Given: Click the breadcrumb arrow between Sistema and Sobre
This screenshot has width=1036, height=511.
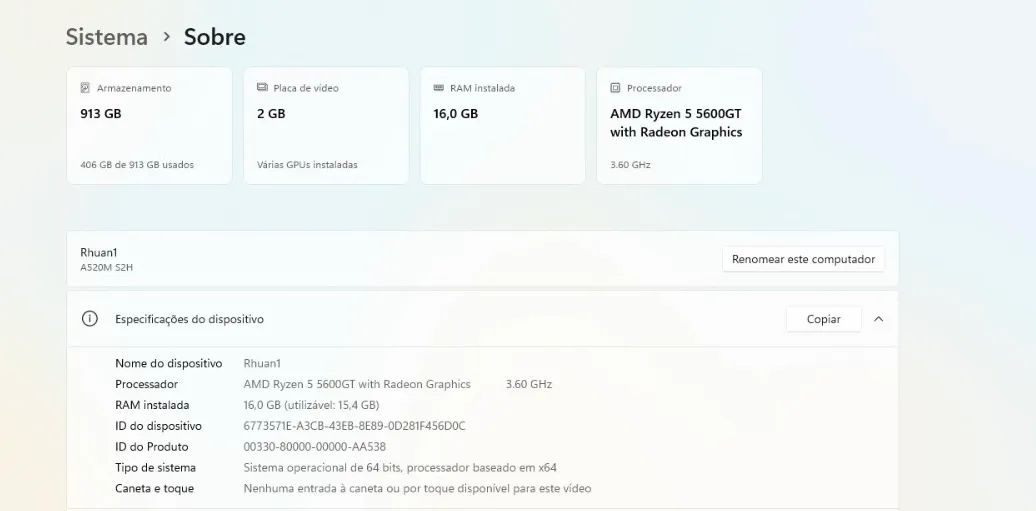Looking at the screenshot, I should pos(166,37).
